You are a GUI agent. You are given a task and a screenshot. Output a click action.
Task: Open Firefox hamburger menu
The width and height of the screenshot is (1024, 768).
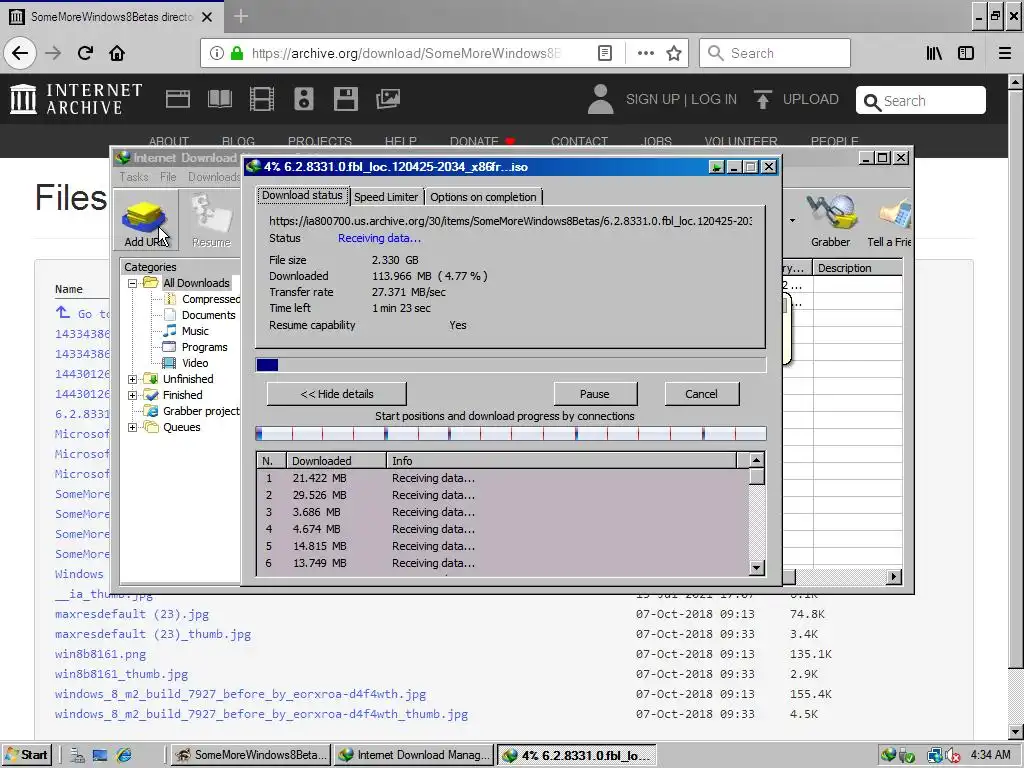[x=1005, y=53]
